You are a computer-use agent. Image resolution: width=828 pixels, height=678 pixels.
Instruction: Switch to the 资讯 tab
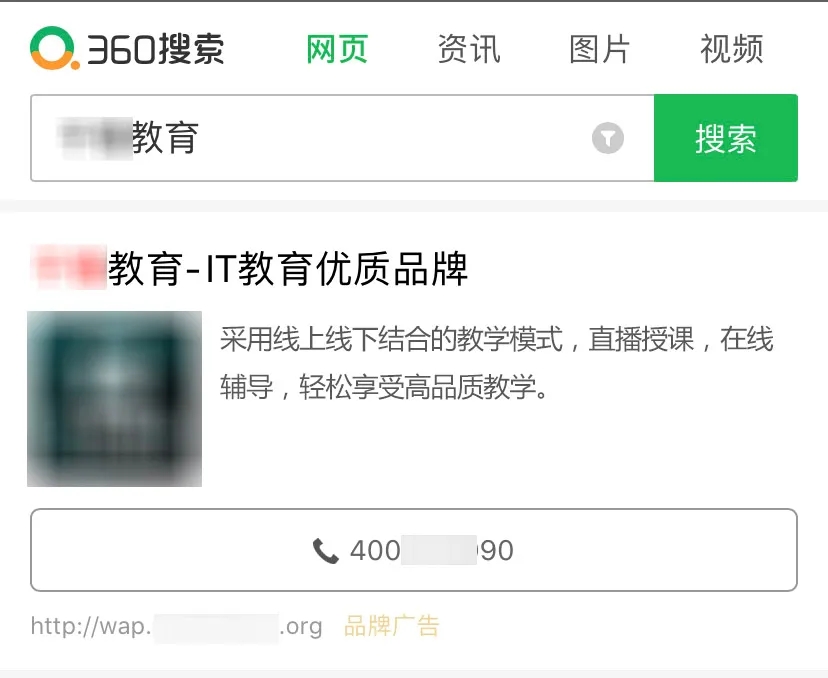pyautogui.click(x=469, y=49)
